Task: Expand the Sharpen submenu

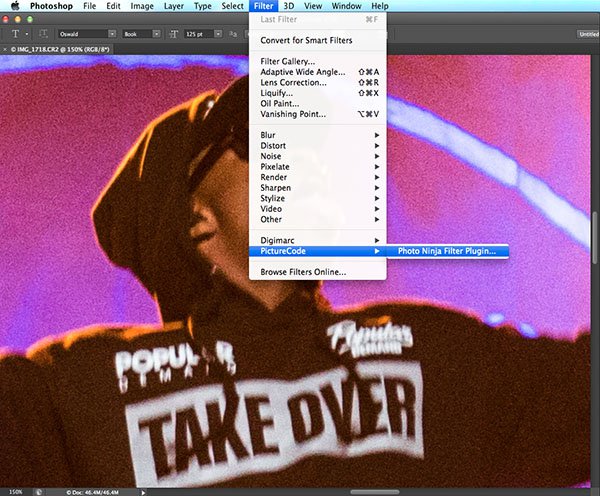Action: click(318, 188)
